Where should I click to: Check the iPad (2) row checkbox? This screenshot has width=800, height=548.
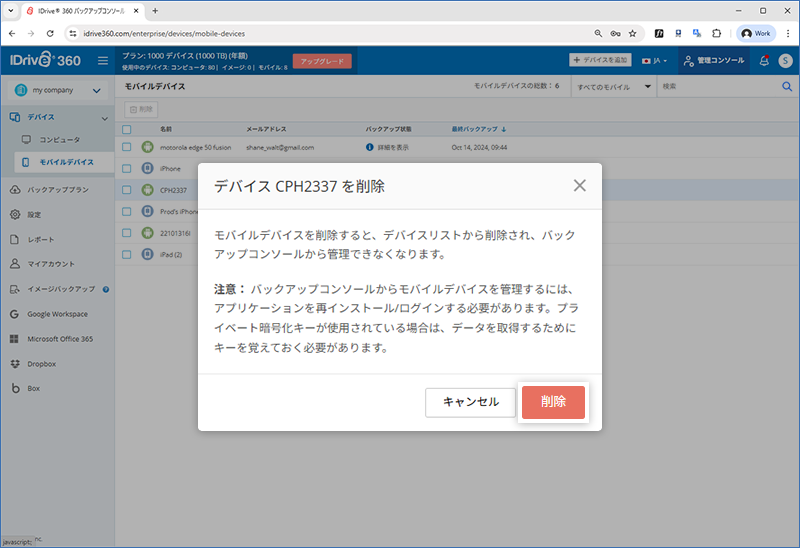pyautogui.click(x=126, y=254)
